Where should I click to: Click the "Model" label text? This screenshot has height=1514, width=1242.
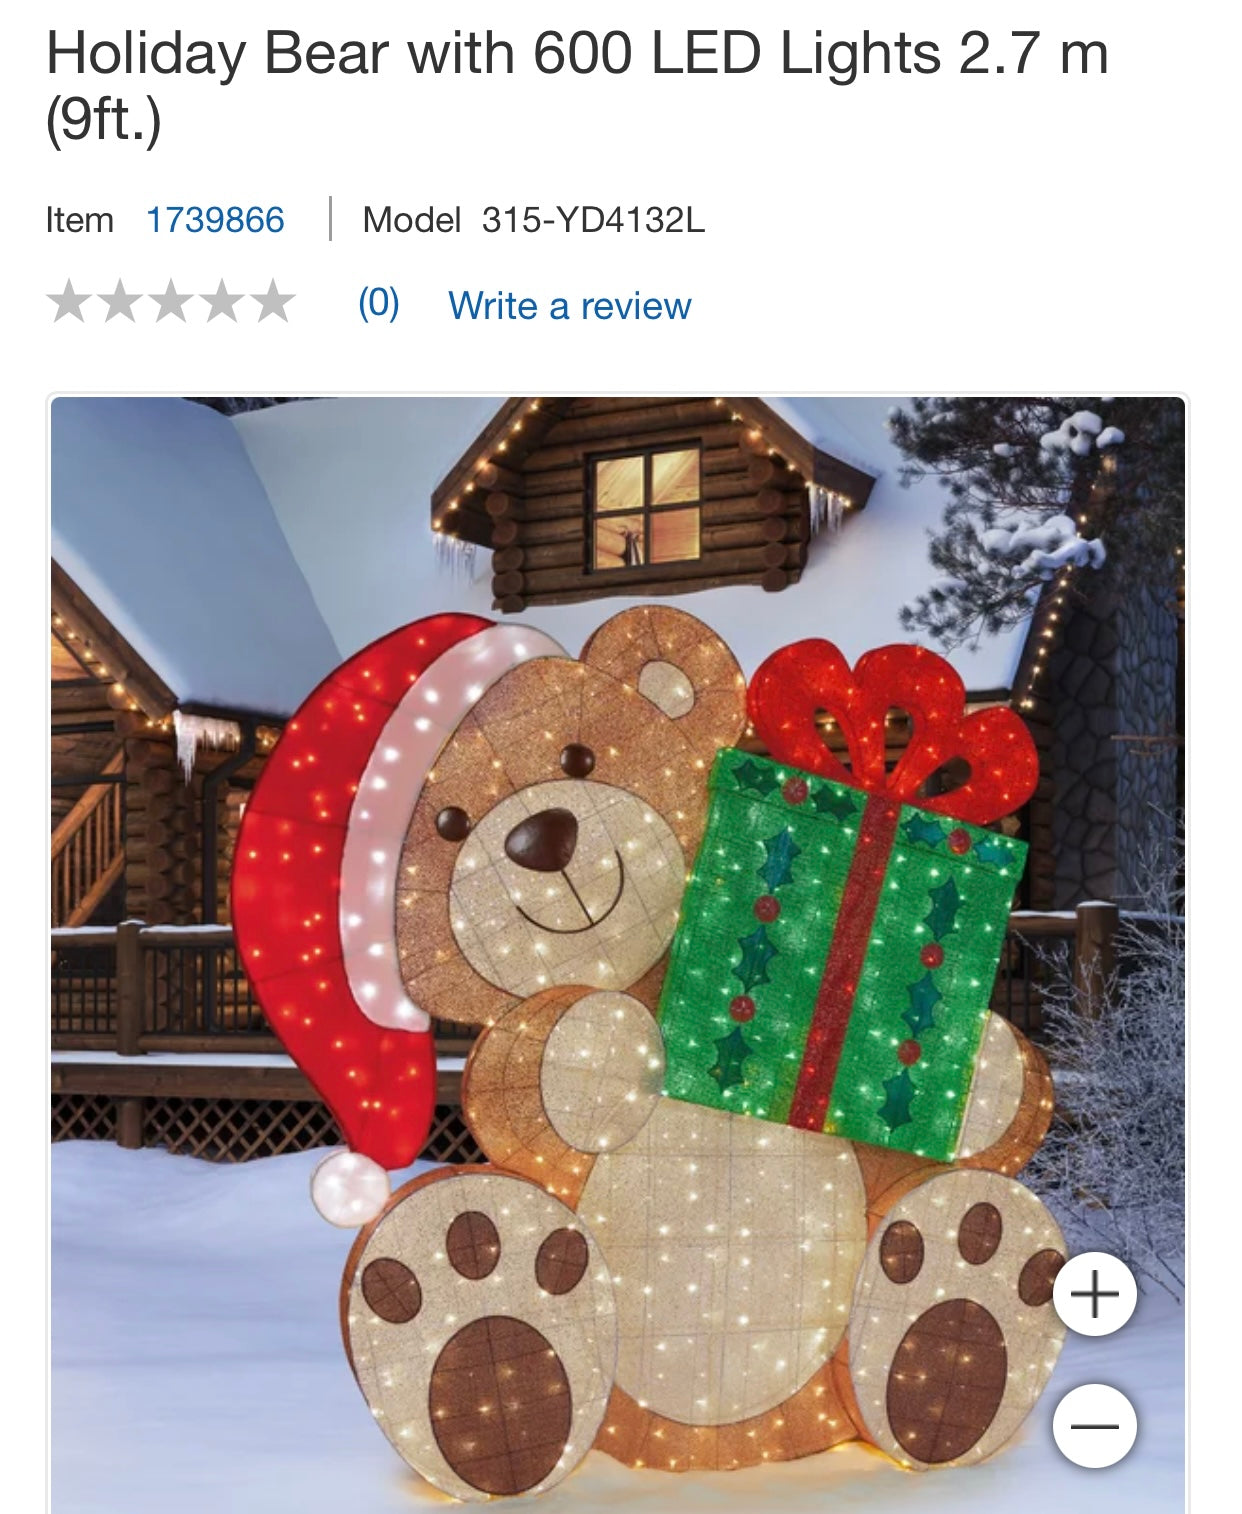click(x=412, y=219)
